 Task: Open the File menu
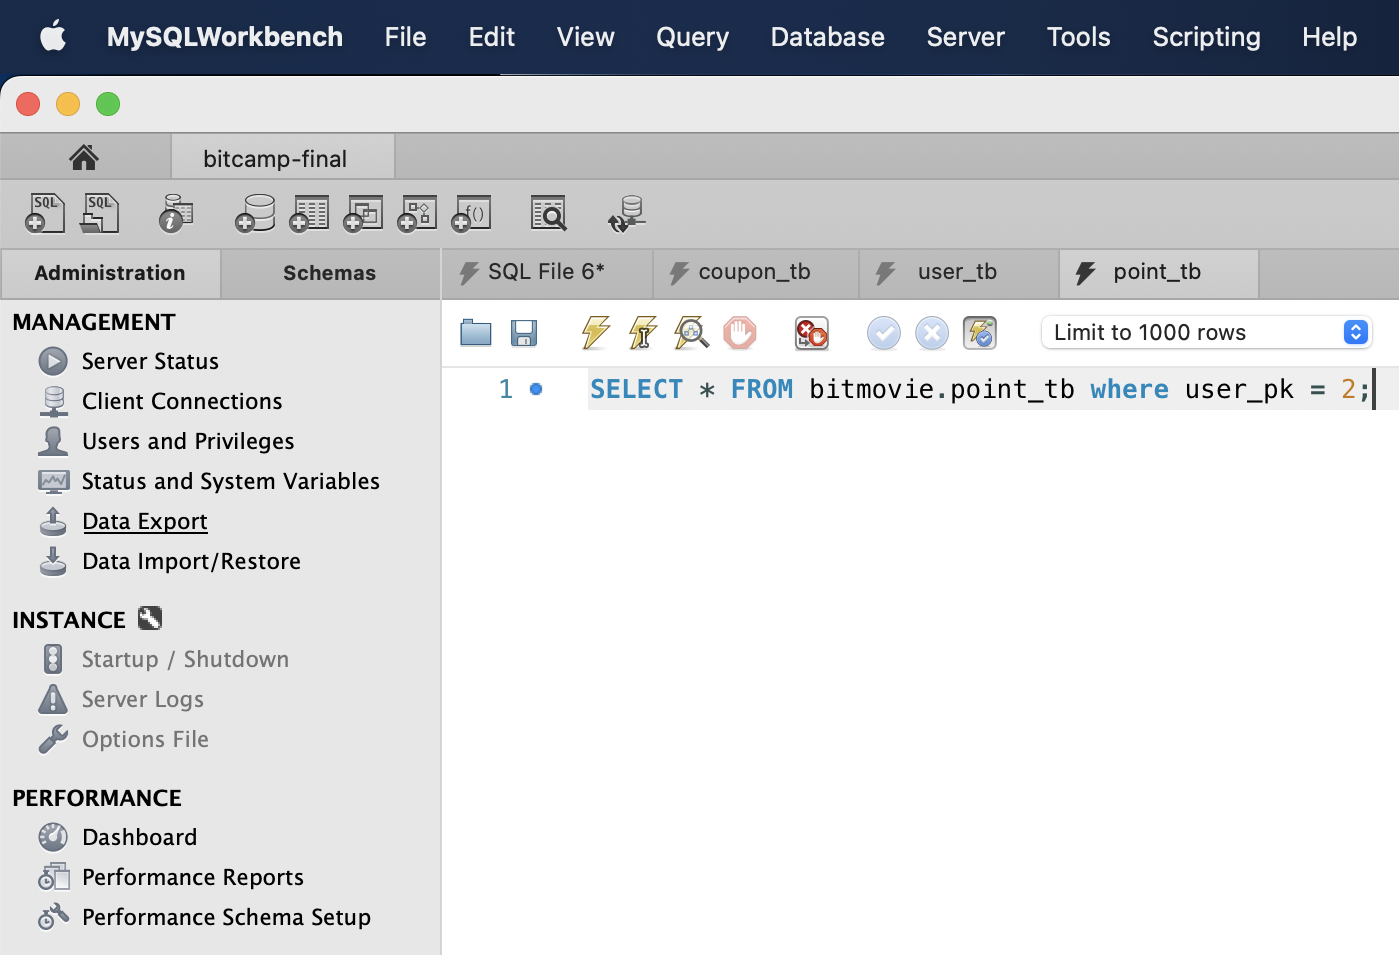[x=405, y=37]
